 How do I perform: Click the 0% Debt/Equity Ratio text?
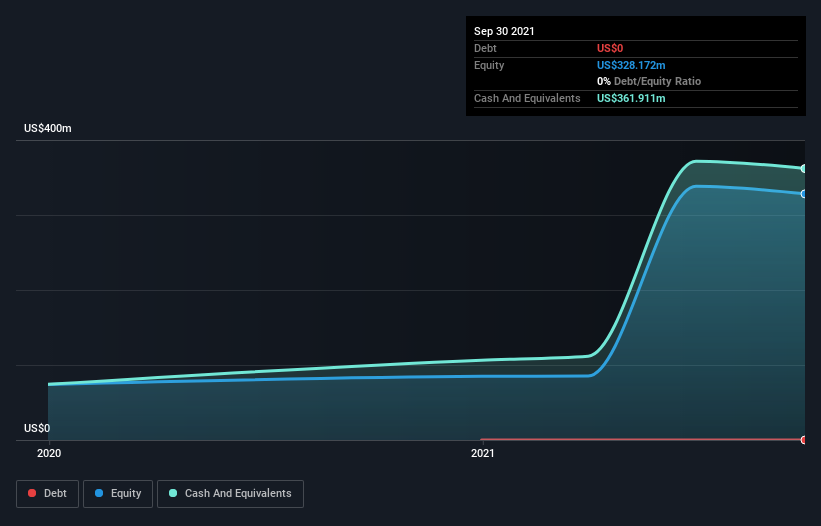click(649, 81)
